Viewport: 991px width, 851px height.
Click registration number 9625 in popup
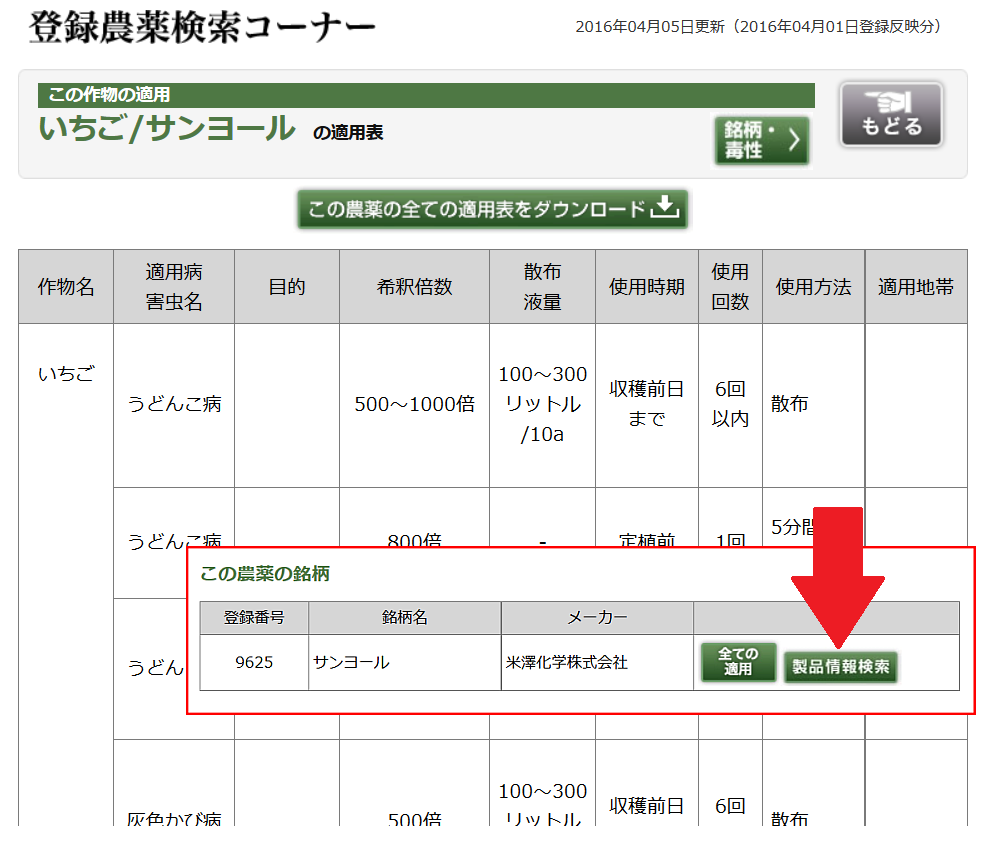(254, 662)
